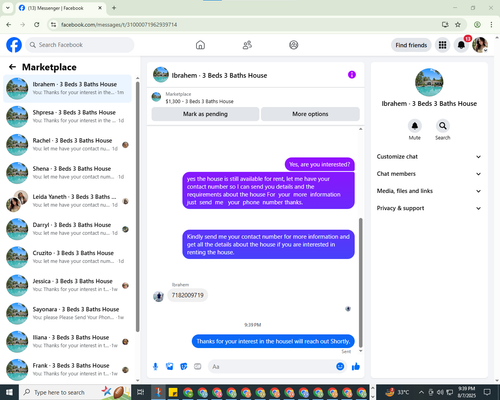Open the tab search dropdown in Chrome

8,8
